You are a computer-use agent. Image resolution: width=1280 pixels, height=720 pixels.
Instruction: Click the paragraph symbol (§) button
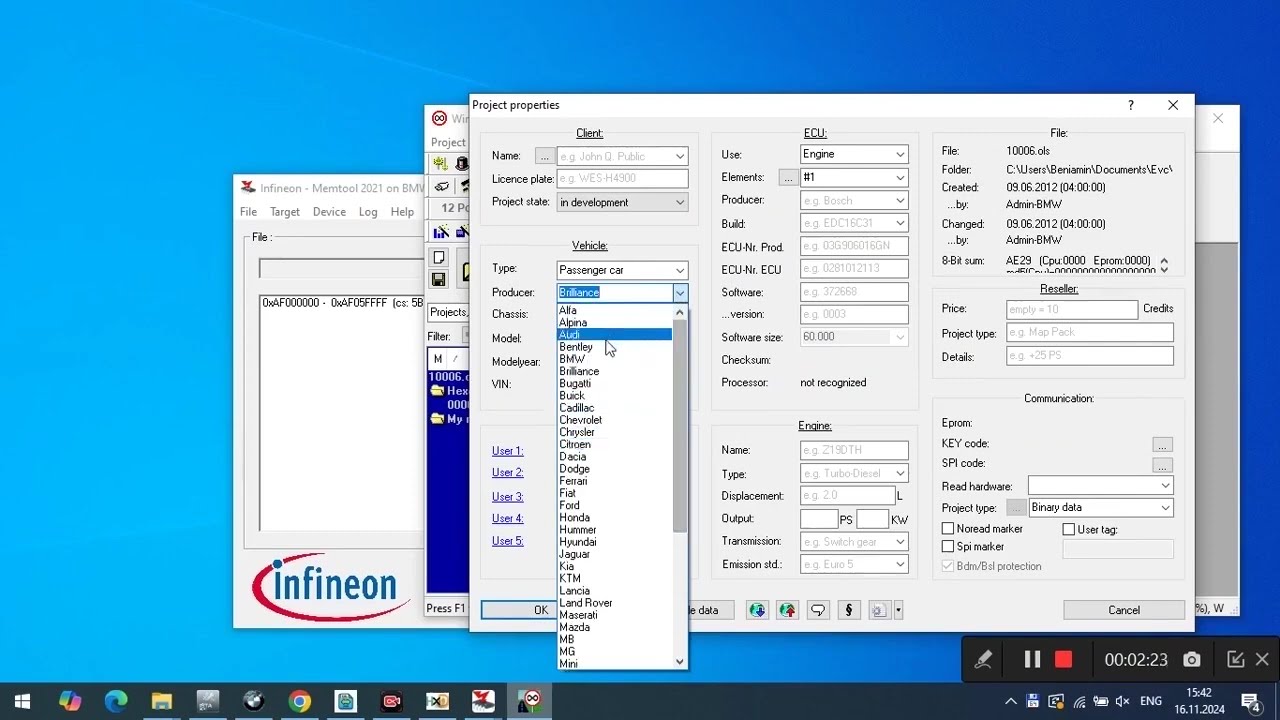[848, 610]
